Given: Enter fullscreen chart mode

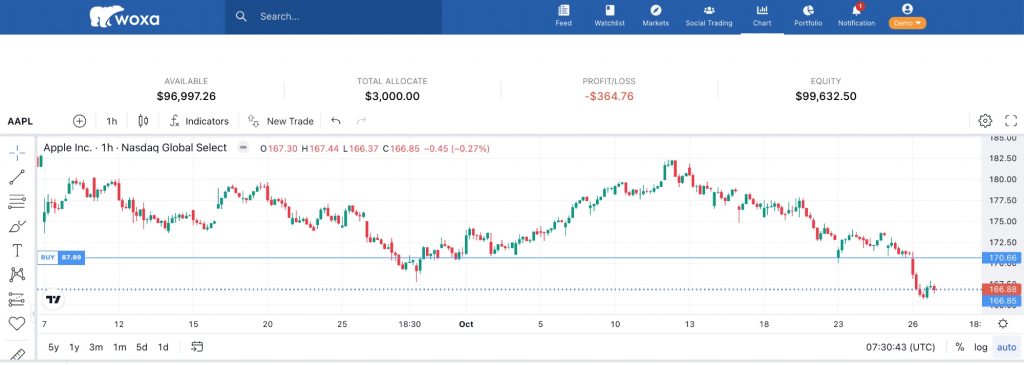Looking at the screenshot, I should [1011, 121].
